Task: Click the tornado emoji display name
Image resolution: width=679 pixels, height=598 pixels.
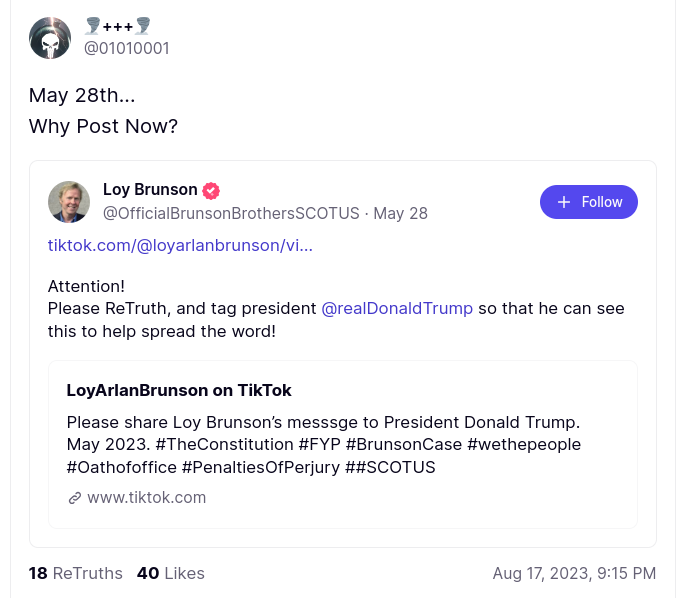Action: pos(118,26)
